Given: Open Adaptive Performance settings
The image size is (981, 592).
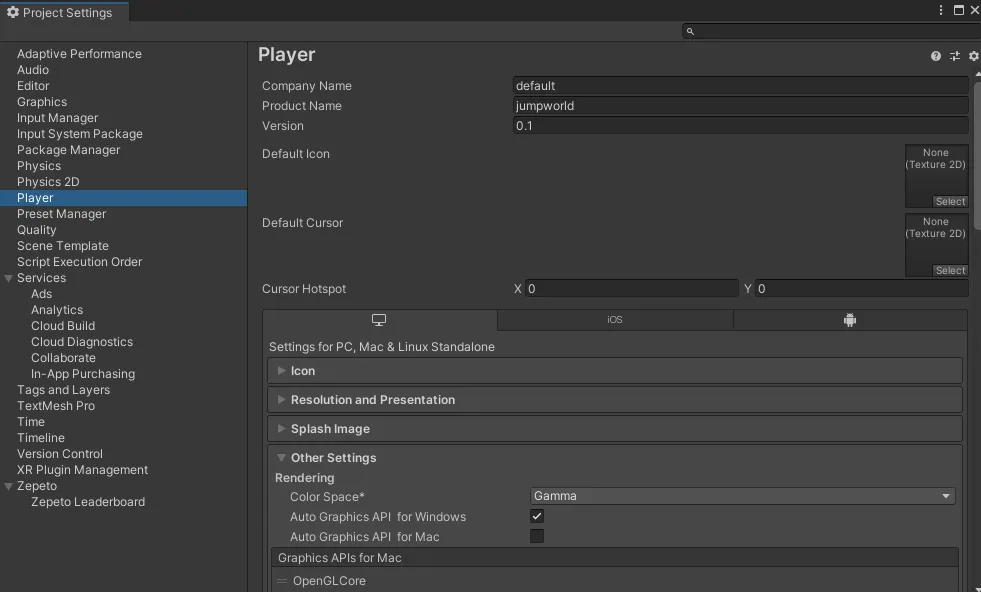Looking at the screenshot, I should click(79, 54).
